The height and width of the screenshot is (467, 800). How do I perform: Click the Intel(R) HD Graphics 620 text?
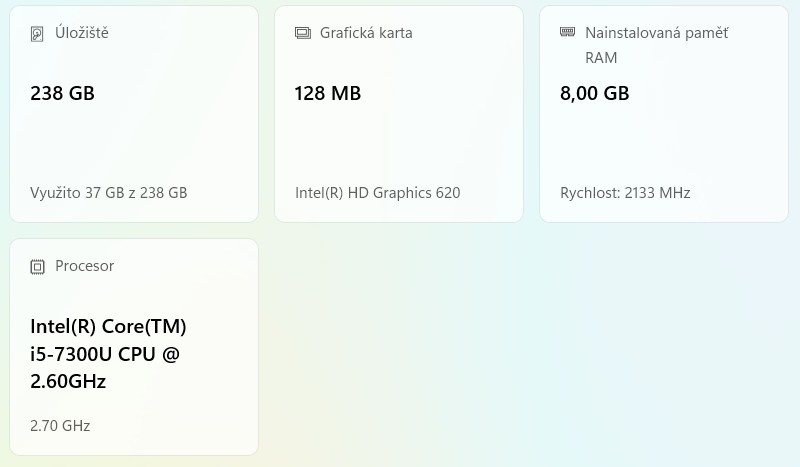click(377, 193)
